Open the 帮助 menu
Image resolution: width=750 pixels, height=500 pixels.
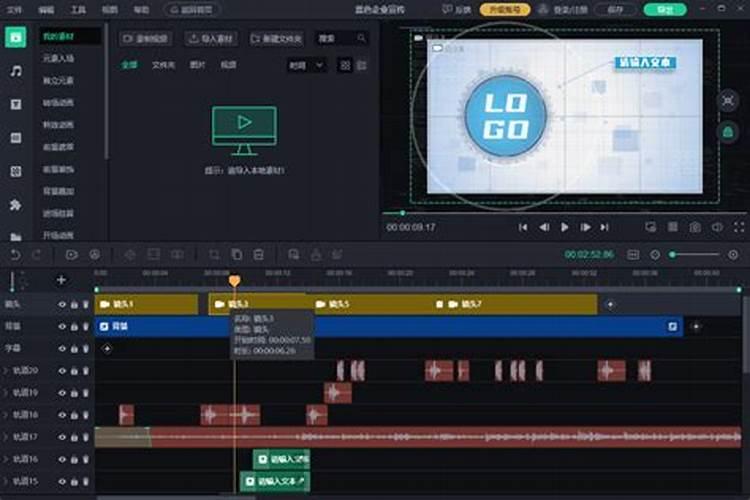coord(141,10)
